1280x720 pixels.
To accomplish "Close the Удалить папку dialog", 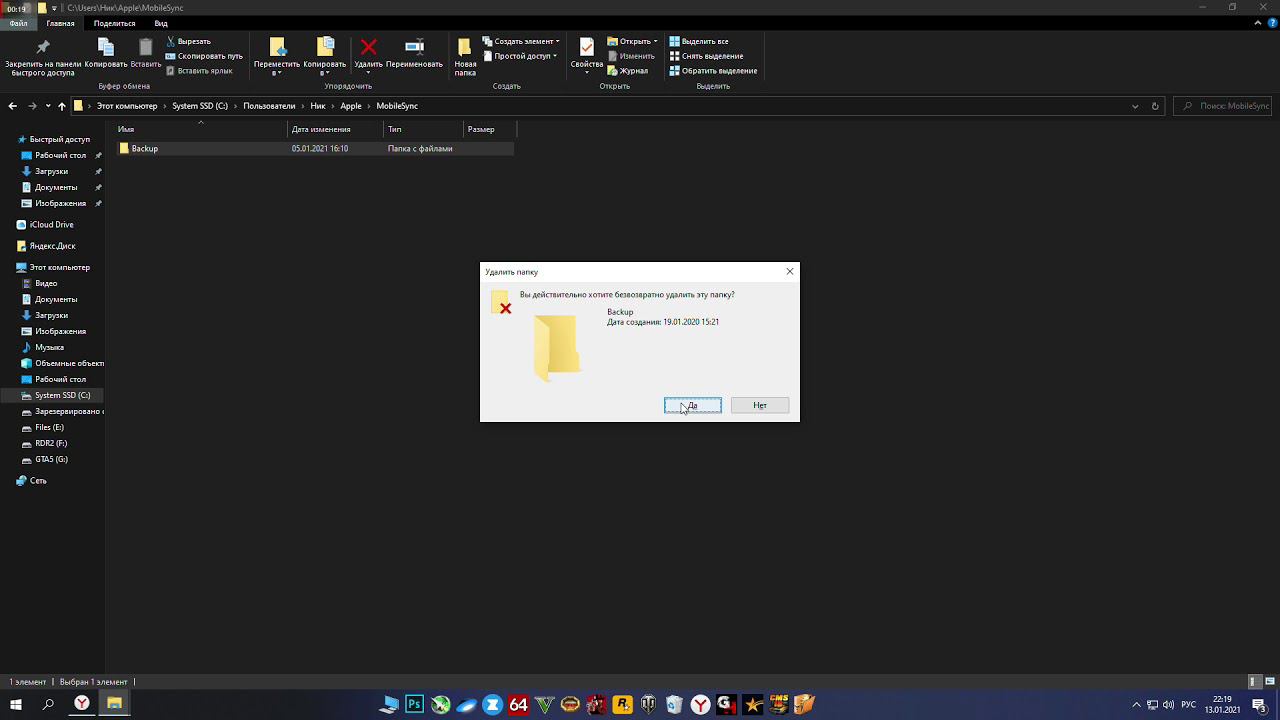I will point(790,271).
